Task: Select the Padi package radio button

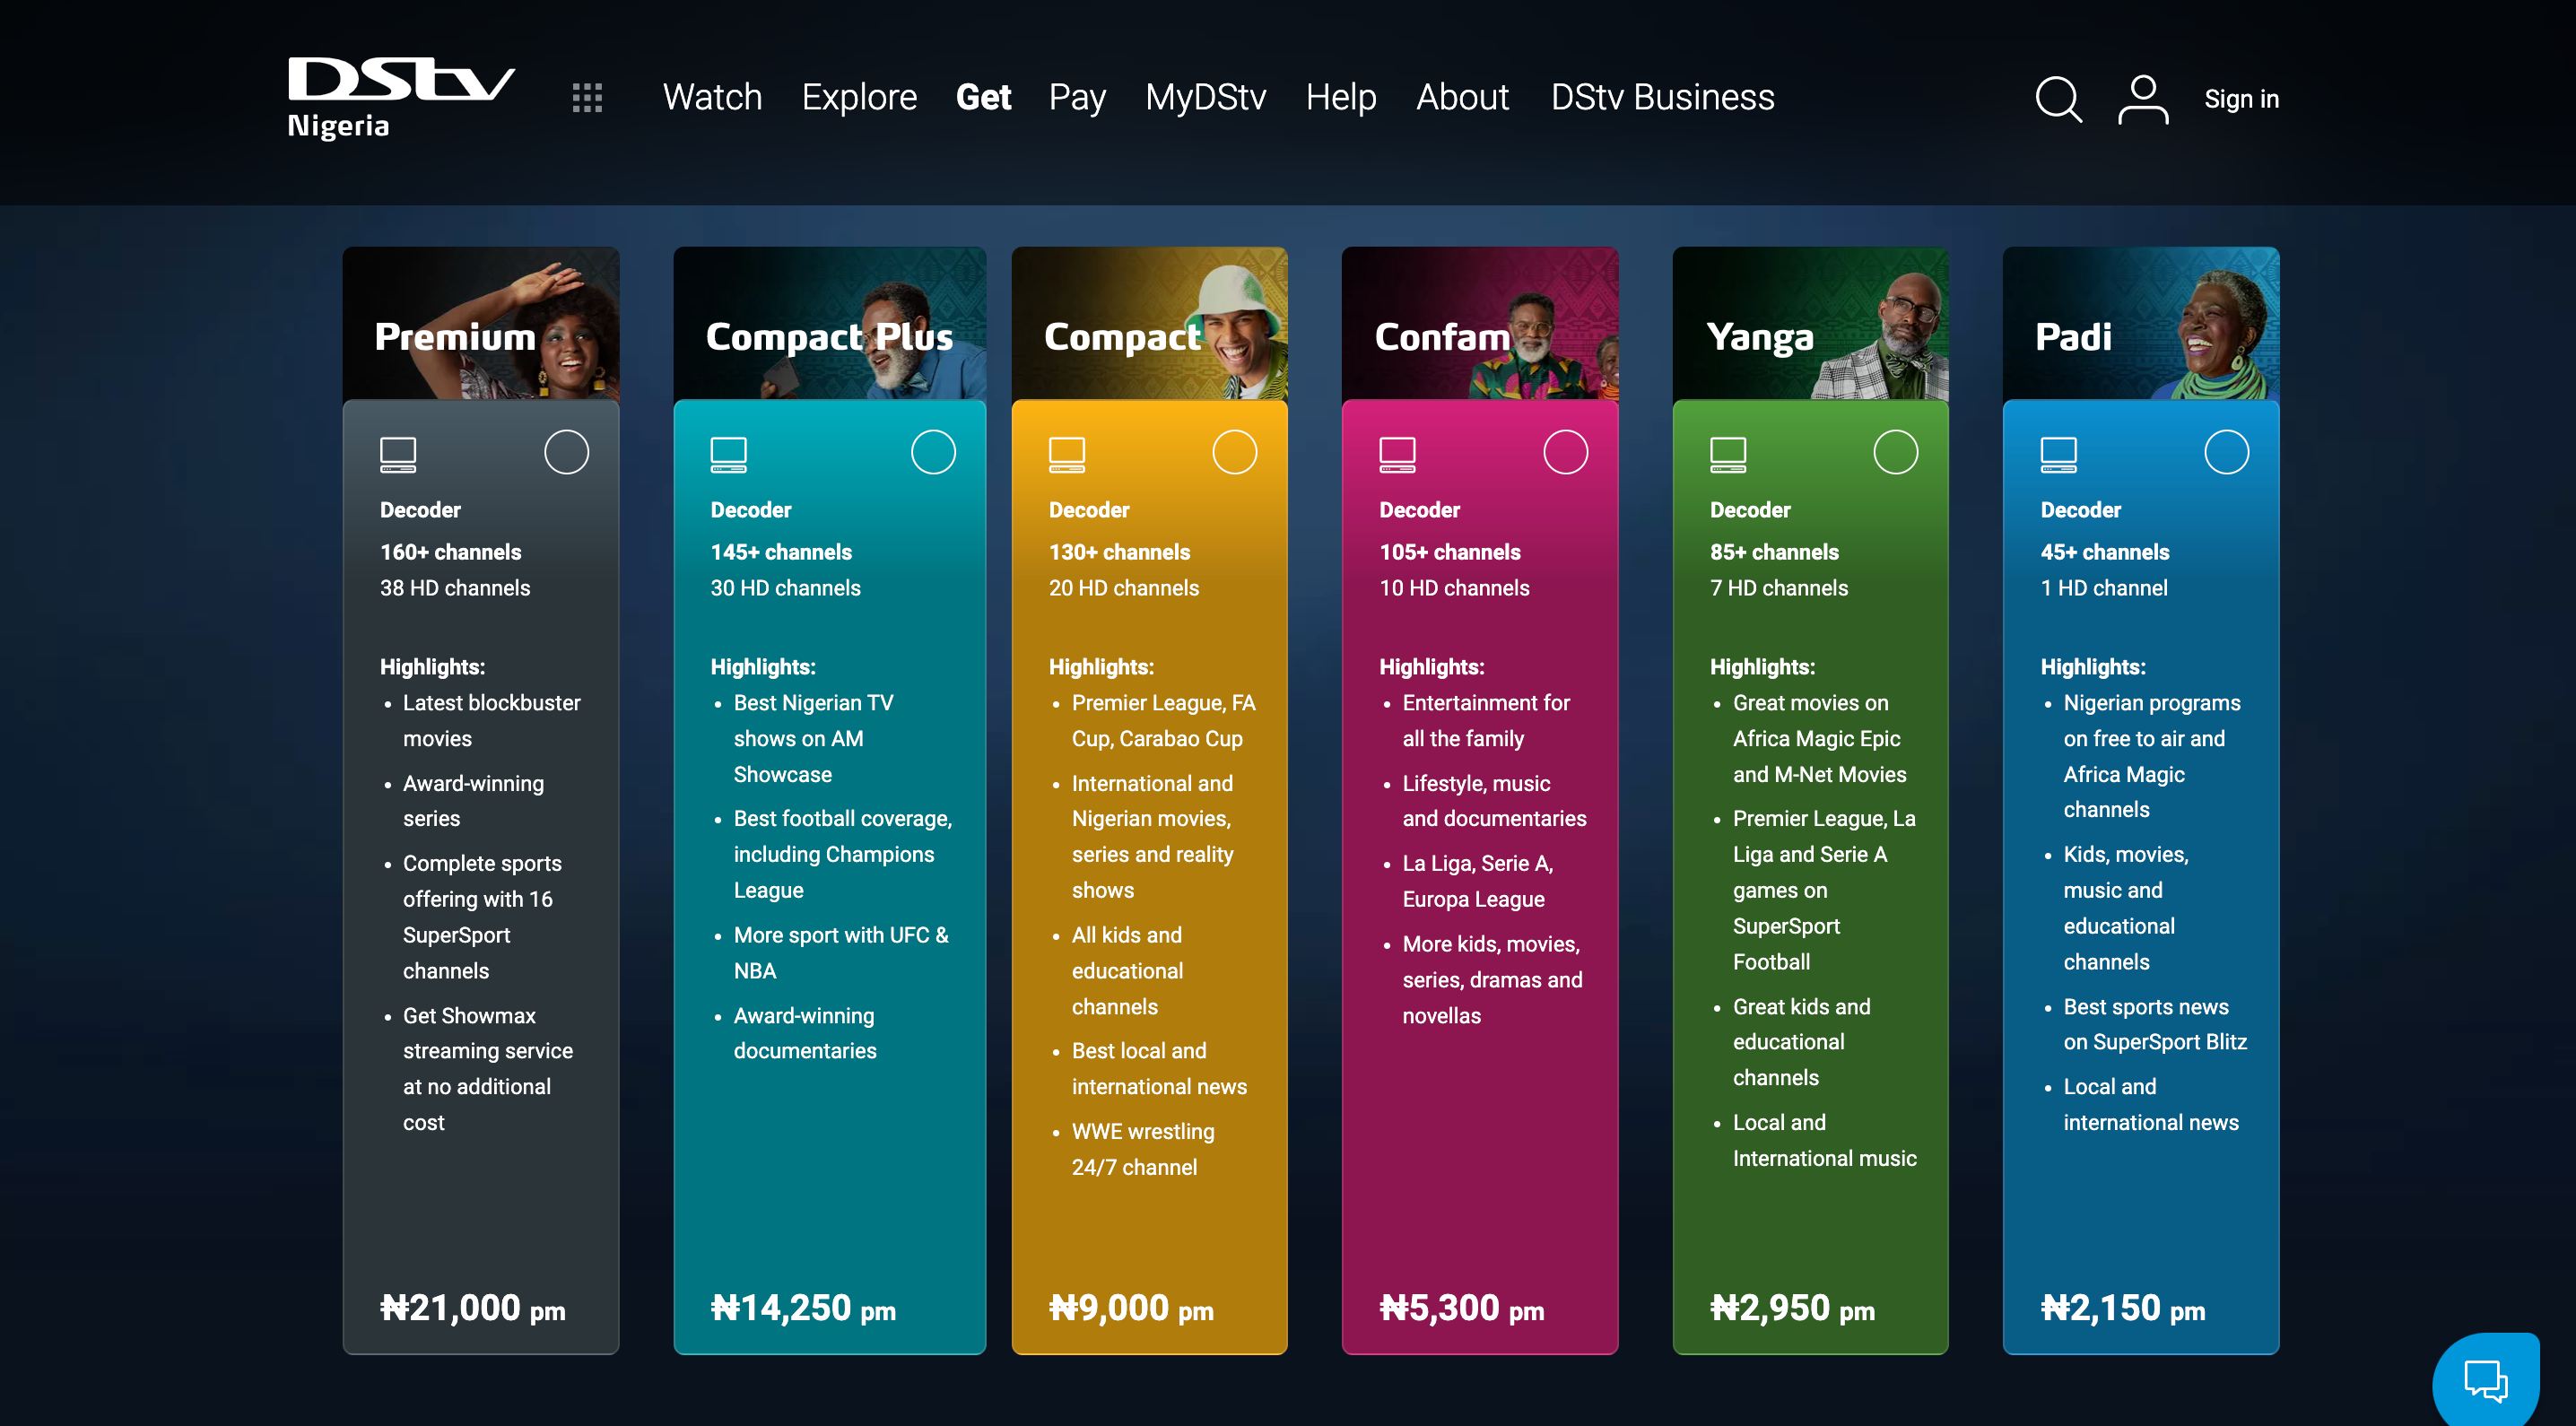Action: (x=2226, y=452)
